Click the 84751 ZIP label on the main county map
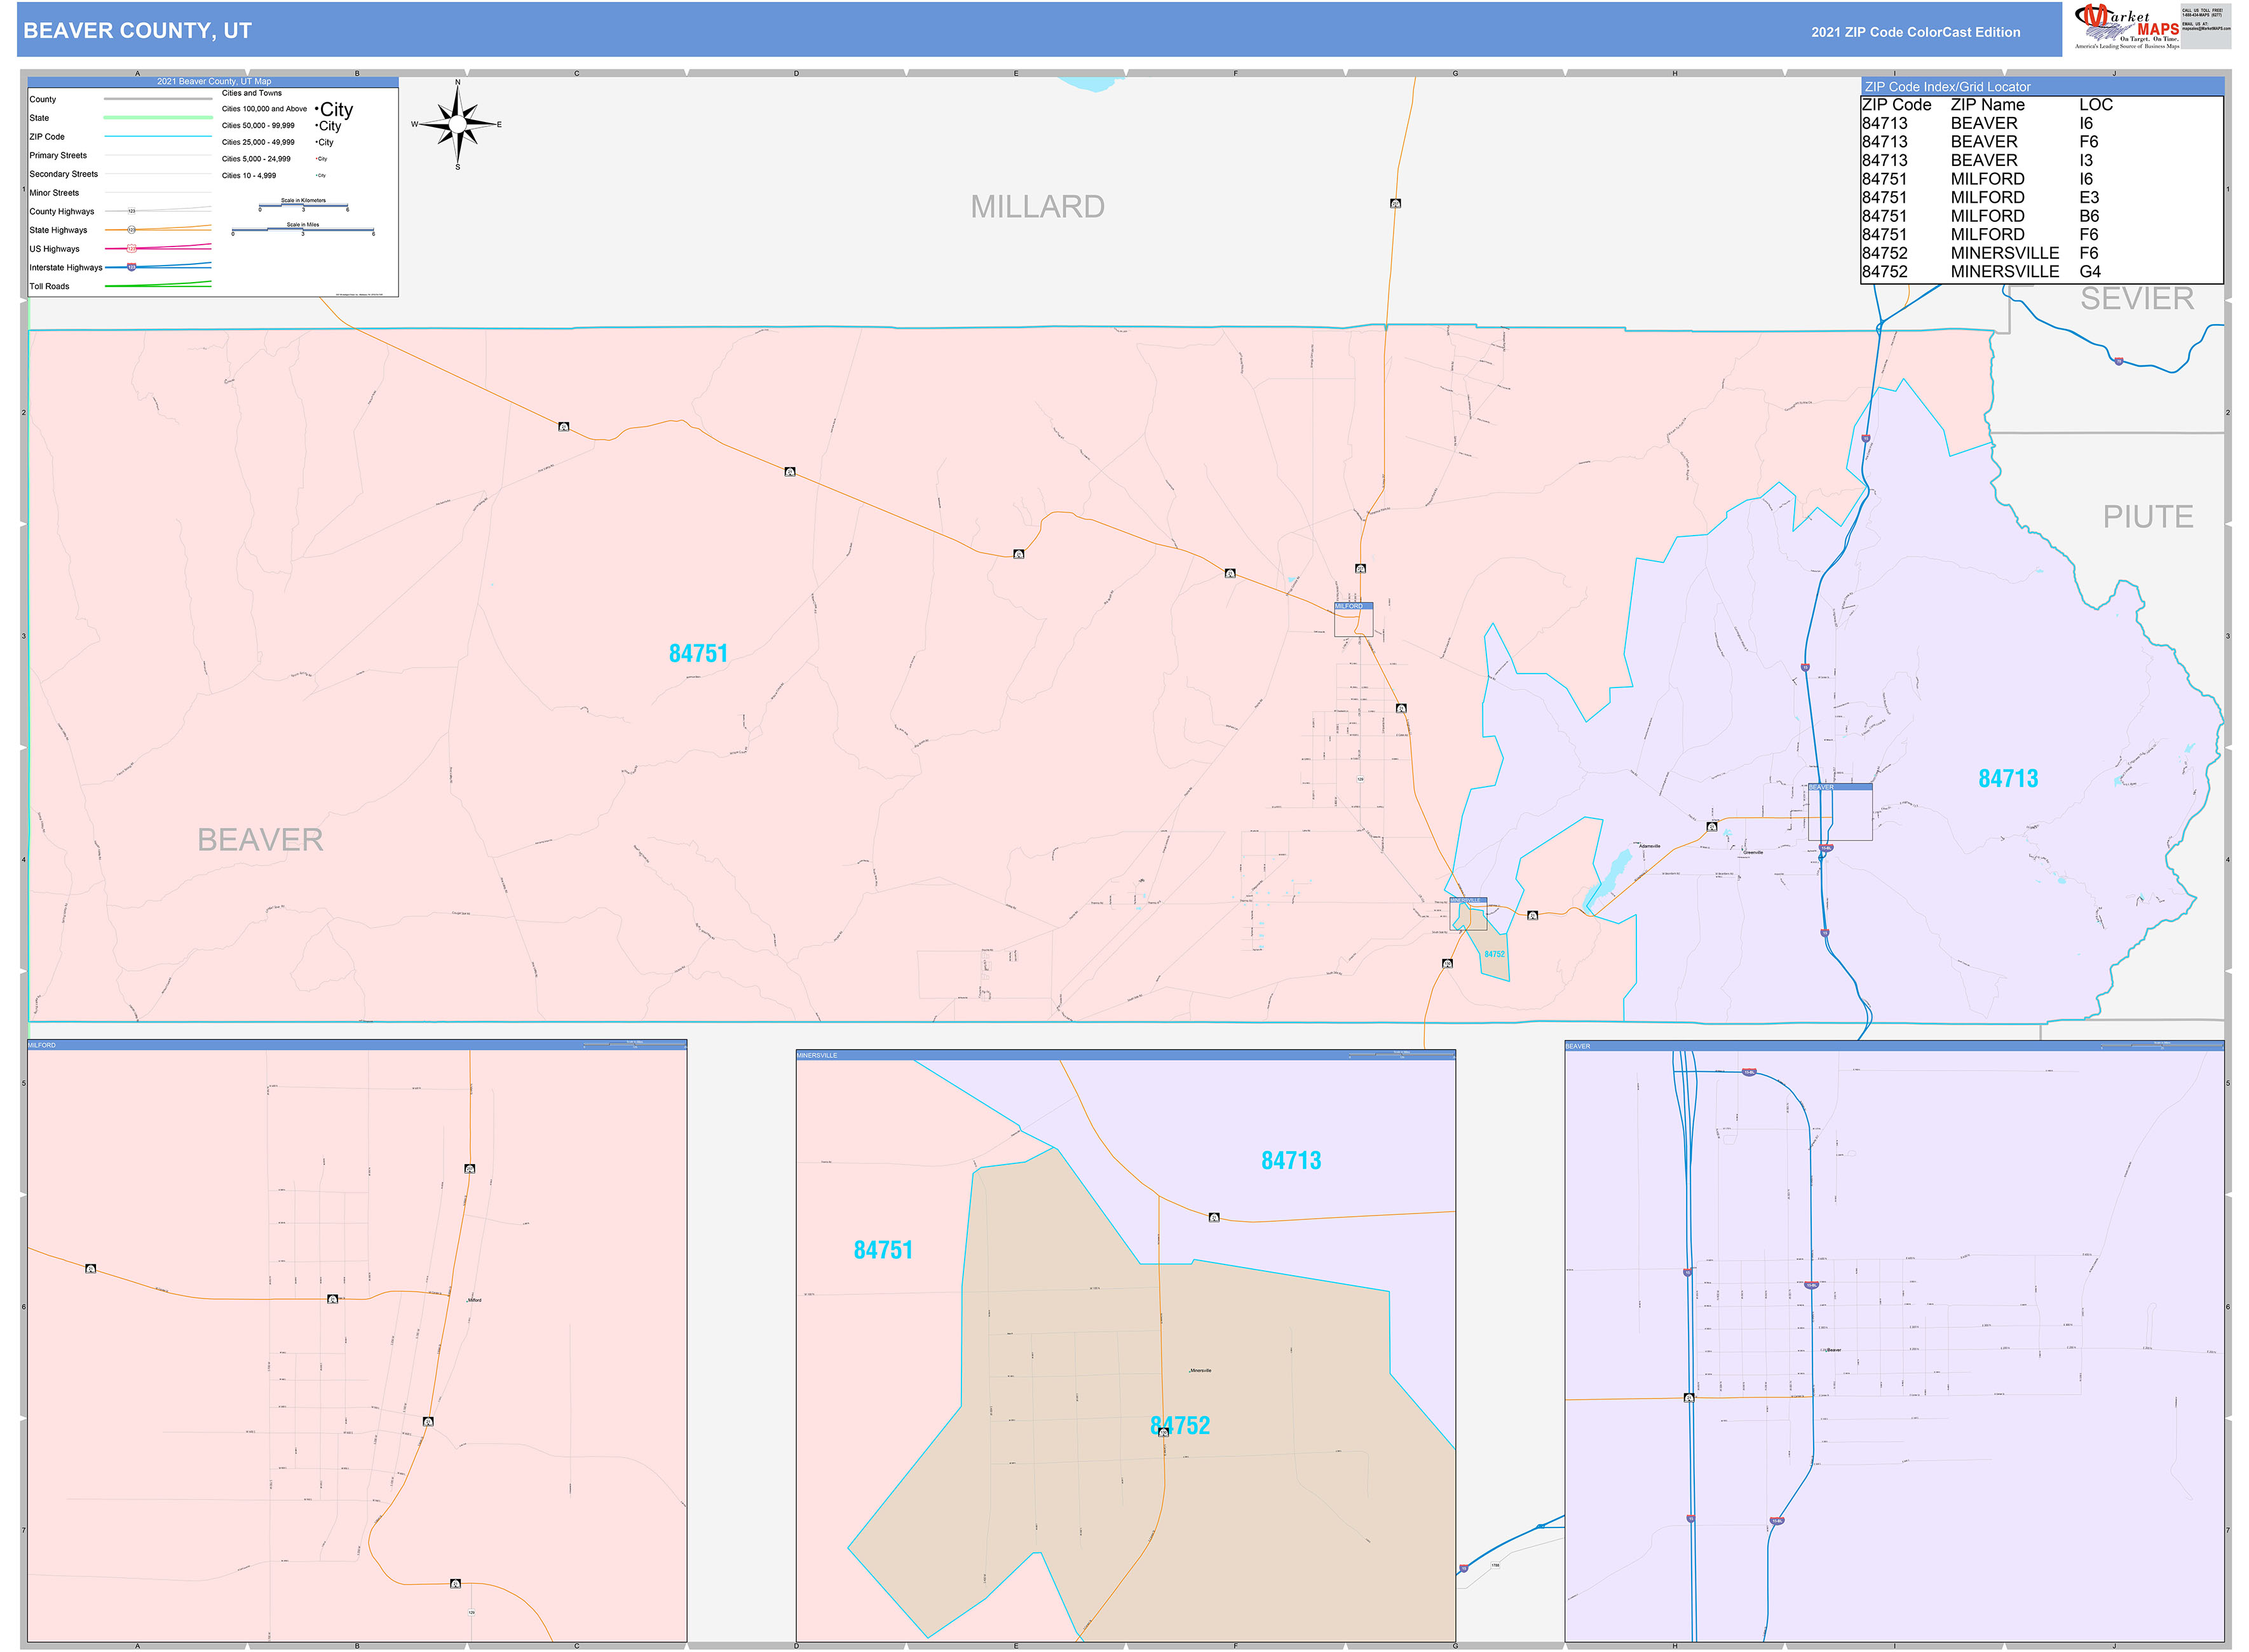 (x=698, y=653)
